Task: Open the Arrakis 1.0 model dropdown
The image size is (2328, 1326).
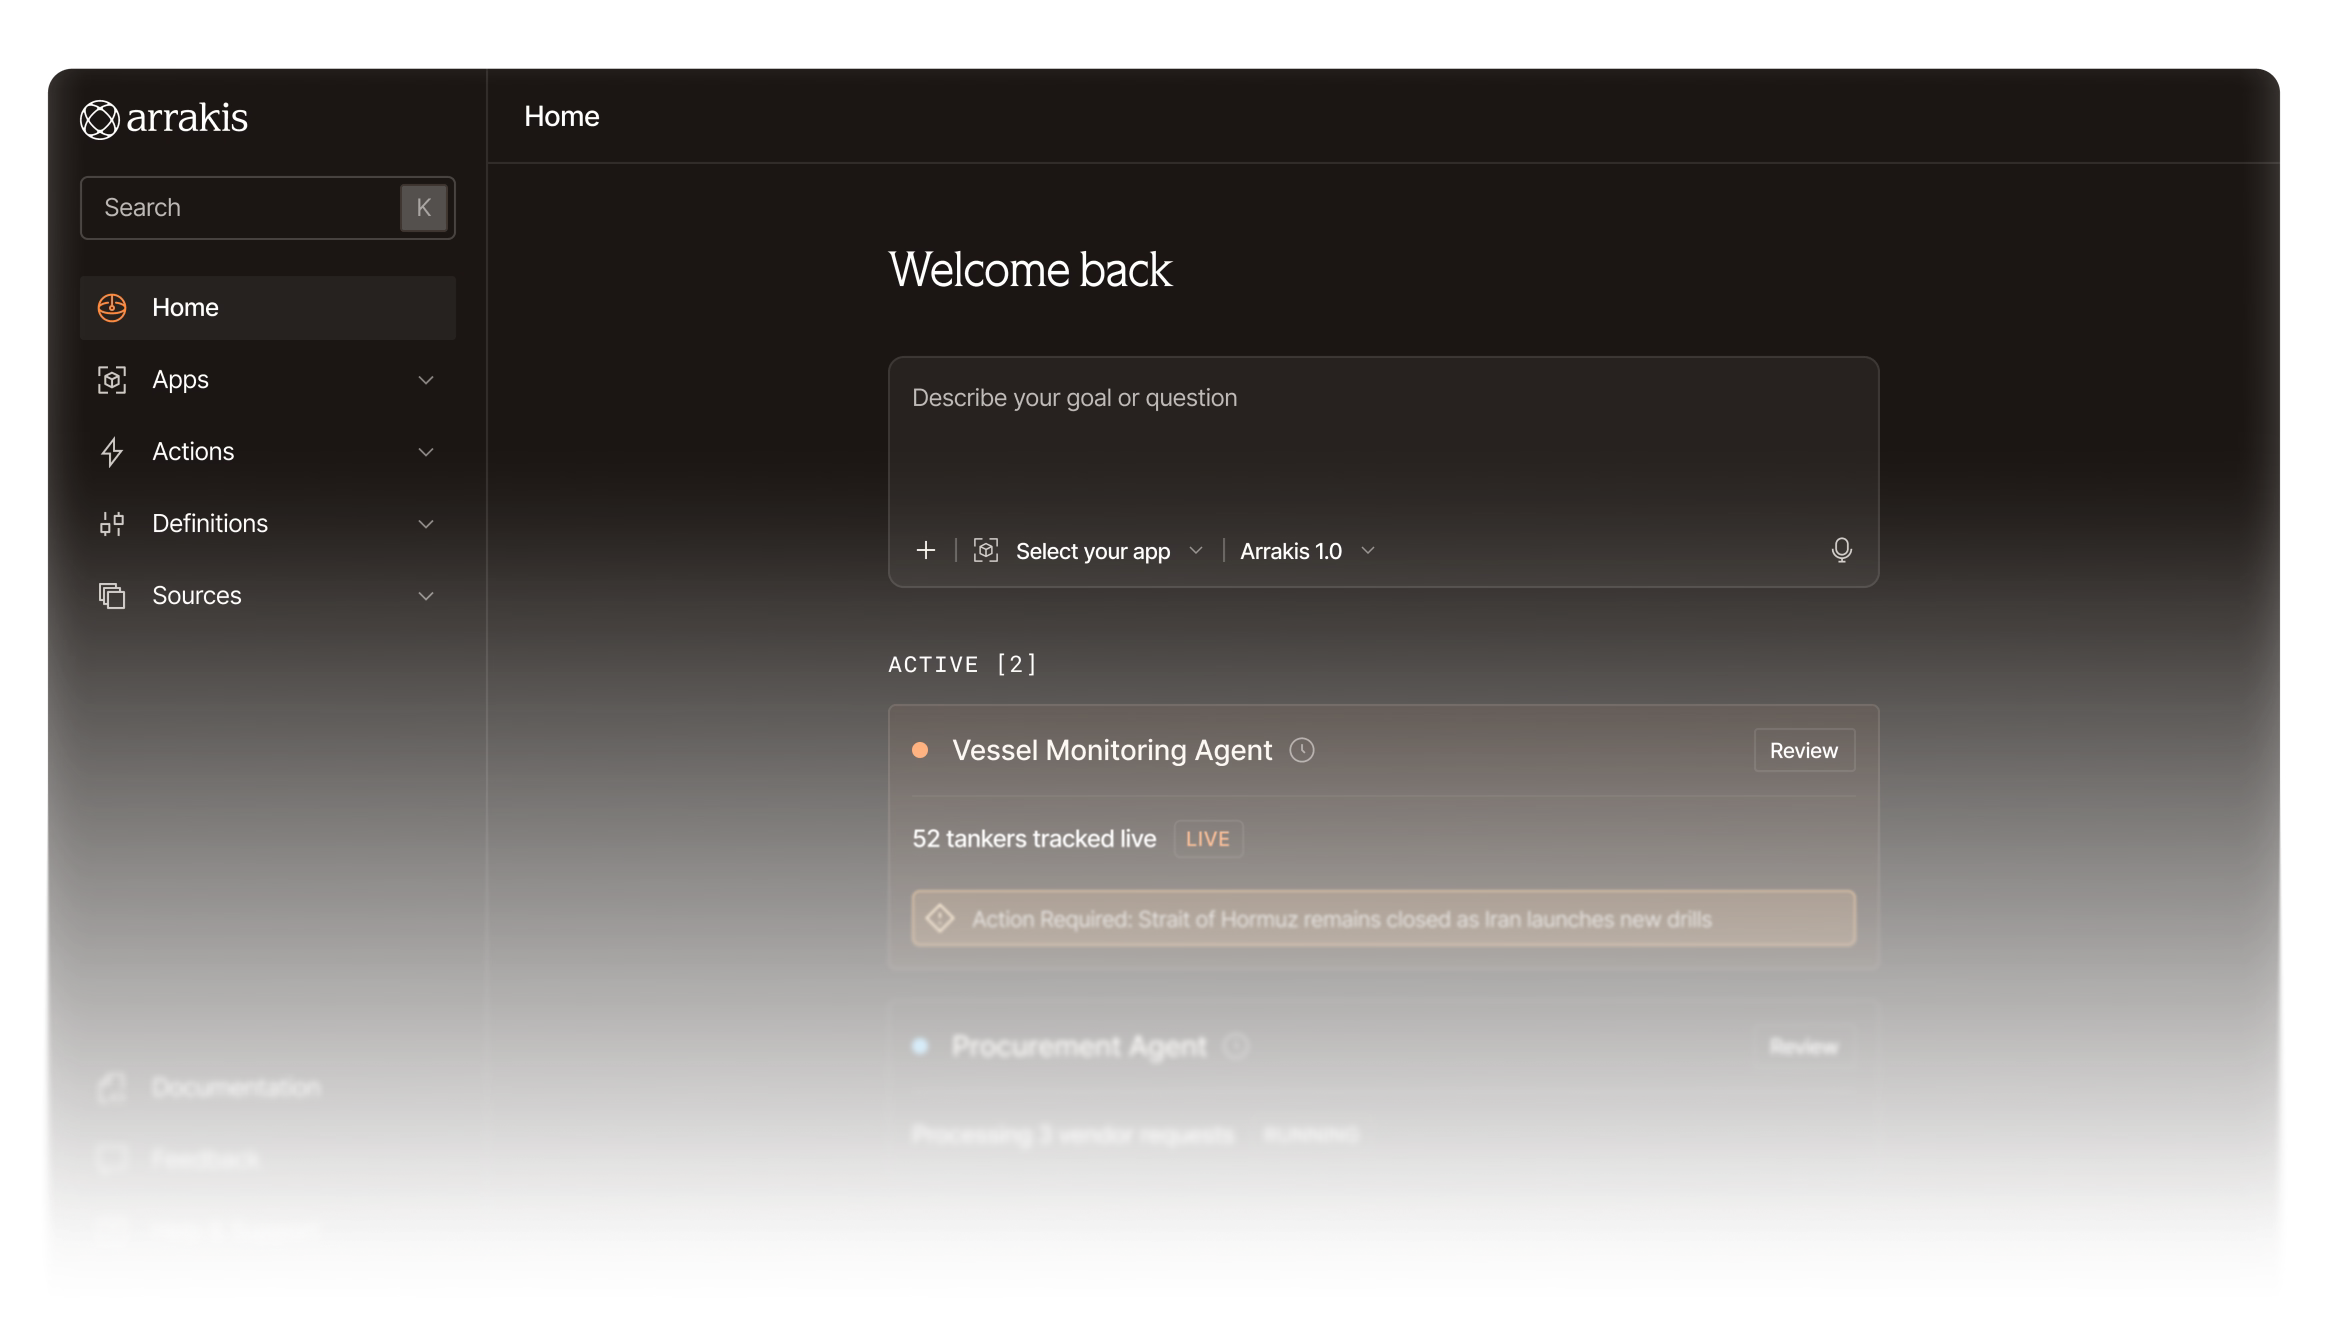Action: 1308,551
